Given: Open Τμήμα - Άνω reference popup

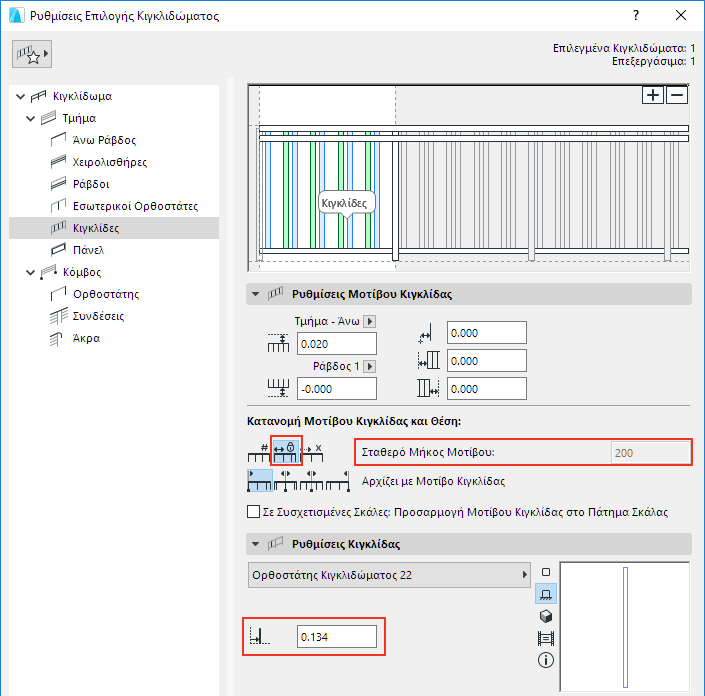Looking at the screenshot, I should 370,321.
